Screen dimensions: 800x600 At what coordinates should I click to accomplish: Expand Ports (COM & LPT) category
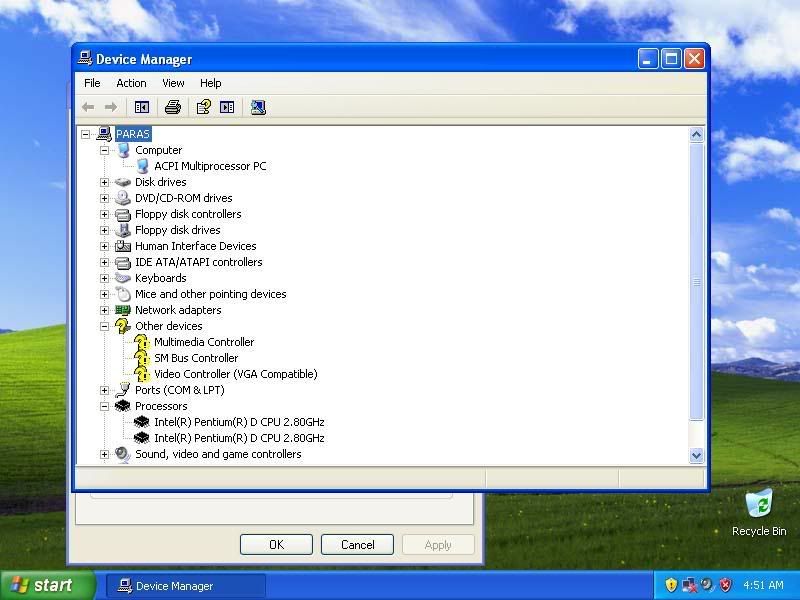point(104,390)
